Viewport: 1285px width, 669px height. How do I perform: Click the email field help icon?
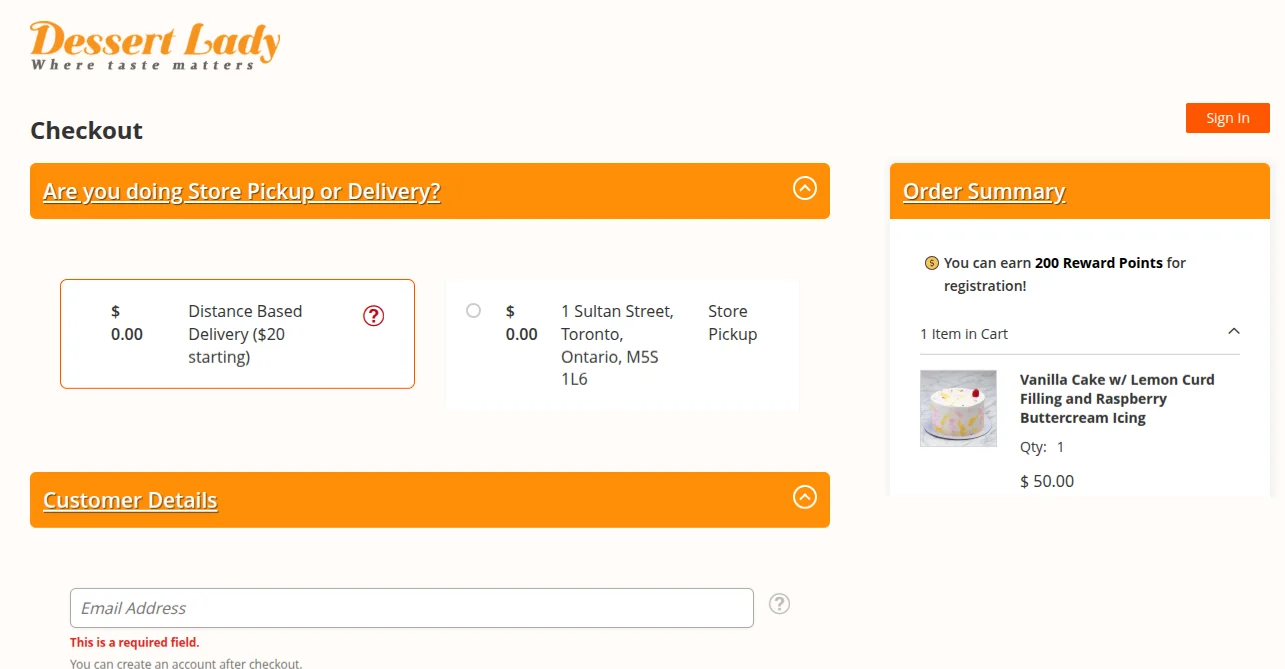[779, 604]
